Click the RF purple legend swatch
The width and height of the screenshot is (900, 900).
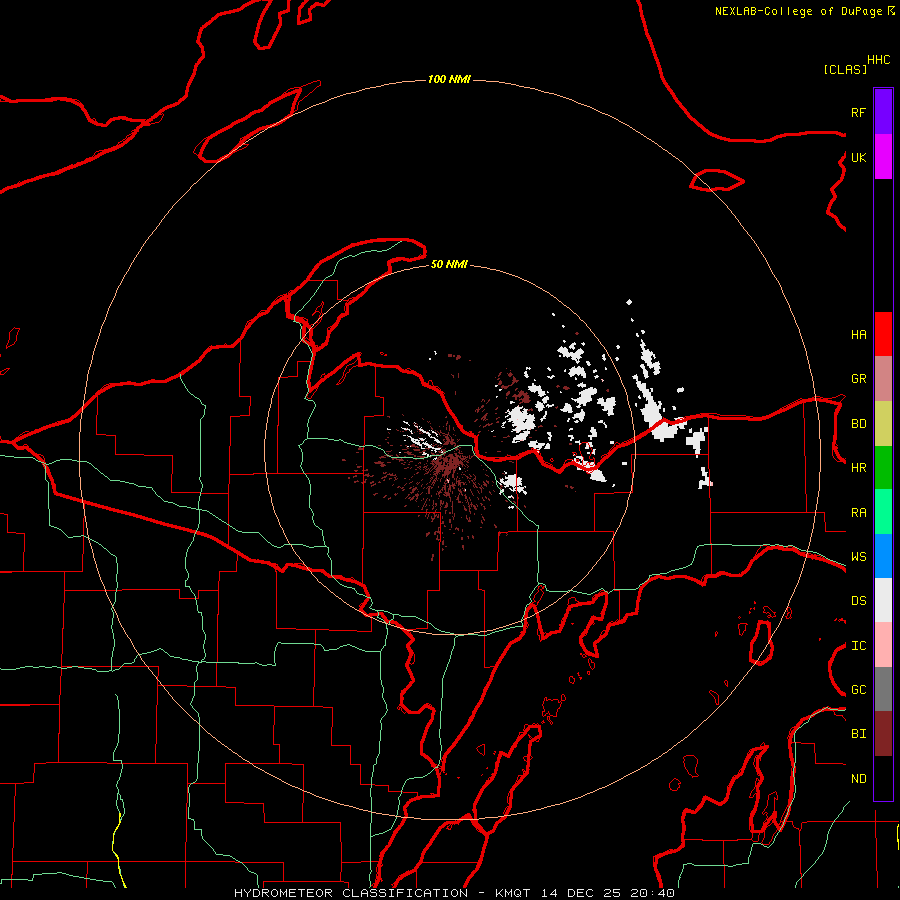(883, 112)
